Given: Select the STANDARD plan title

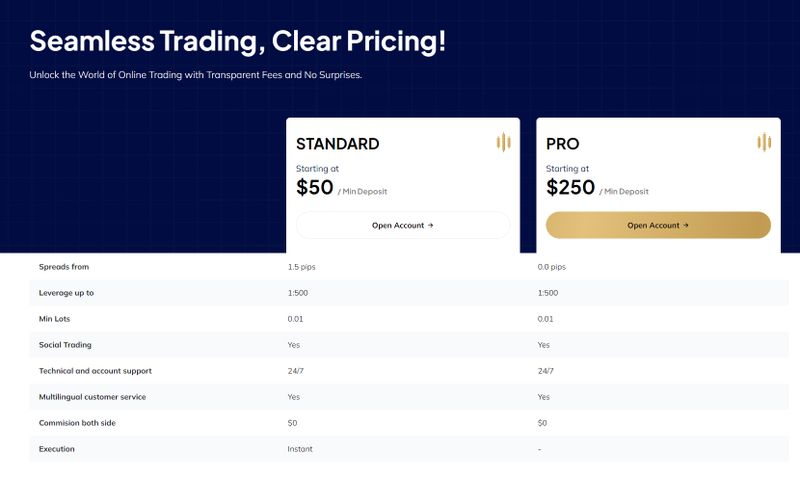Looking at the screenshot, I should [x=338, y=144].
